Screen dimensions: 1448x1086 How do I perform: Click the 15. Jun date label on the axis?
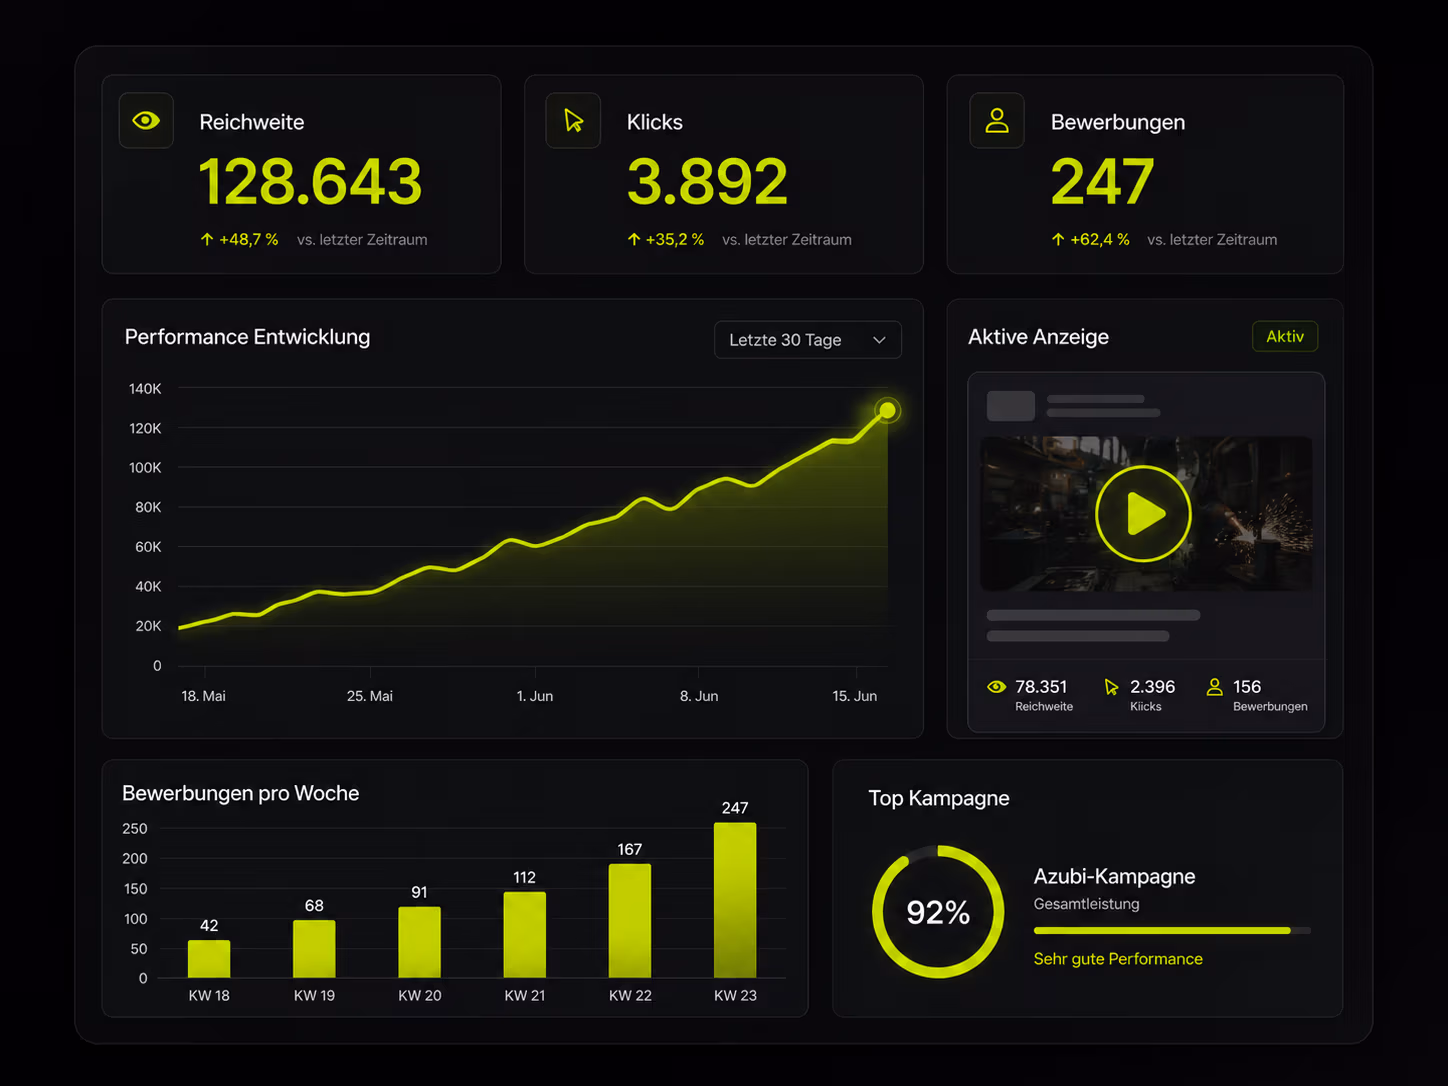click(855, 696)
